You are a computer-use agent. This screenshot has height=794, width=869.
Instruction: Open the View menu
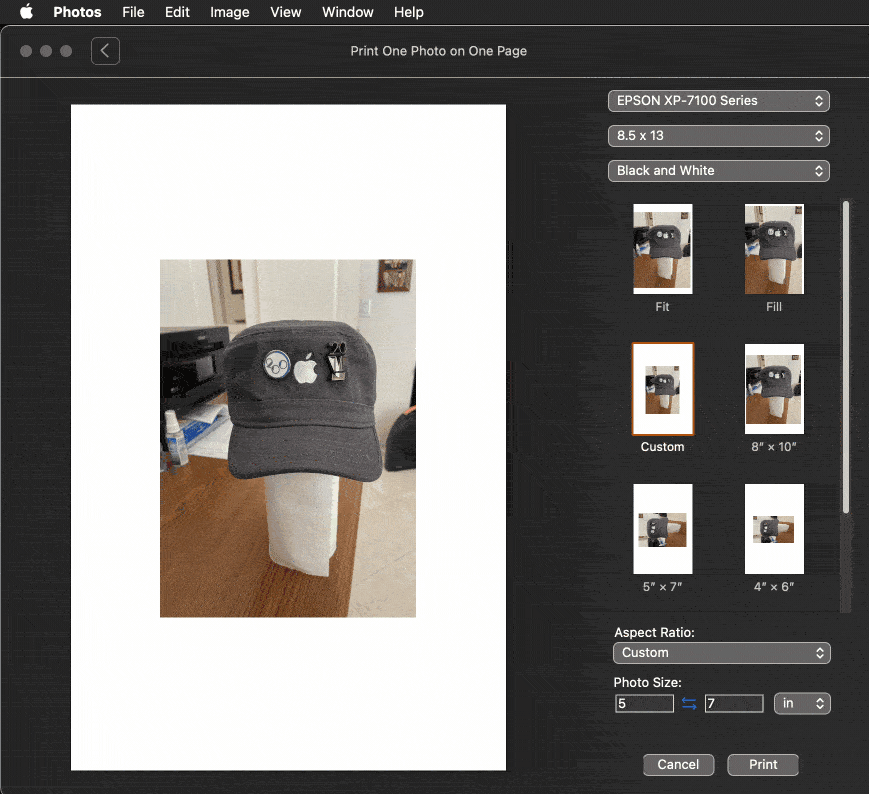pyautogui.click(x=286, y=12)
